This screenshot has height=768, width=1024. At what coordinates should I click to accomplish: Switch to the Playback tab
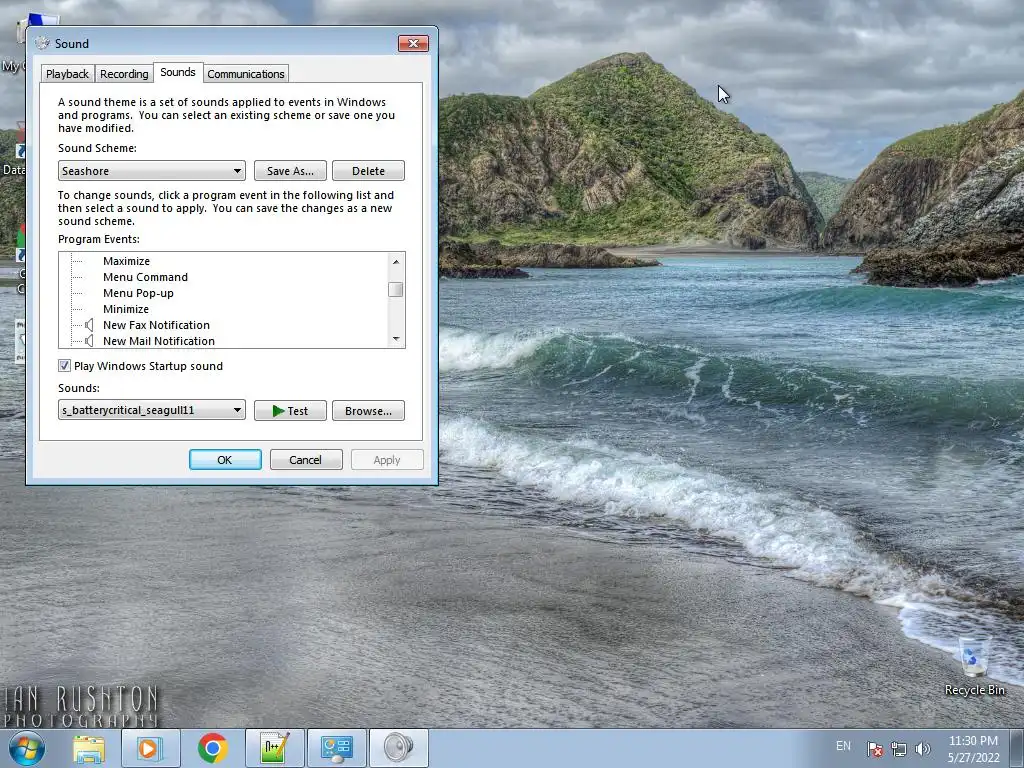click(67, 74)
